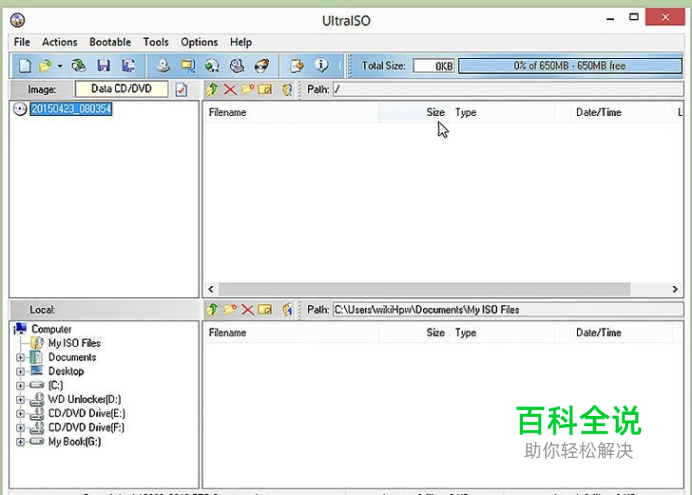Image resolution: width=692 pixels, height=495 pixels.
Task: Click New Folder icon in image toolbar
Action: point(248,89)
